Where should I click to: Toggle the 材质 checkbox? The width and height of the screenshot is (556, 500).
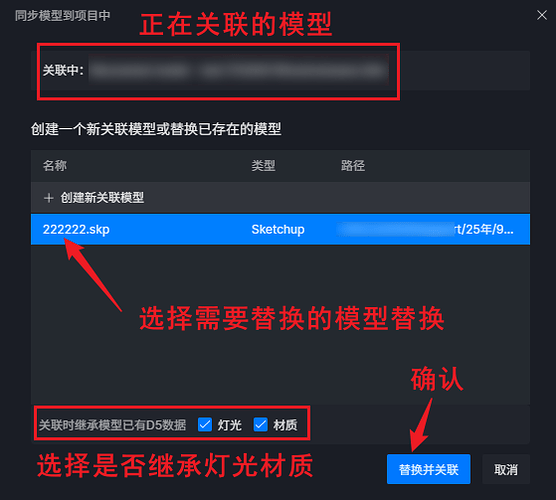261,424
